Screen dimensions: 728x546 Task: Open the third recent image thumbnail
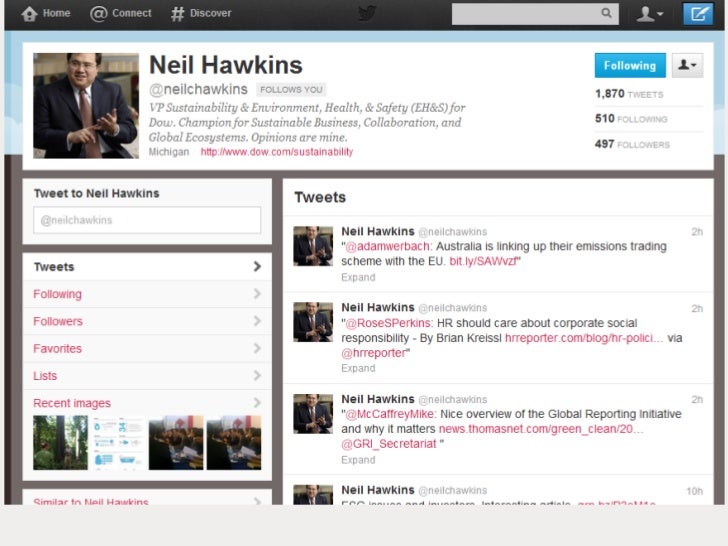click(x=176, y=442)
